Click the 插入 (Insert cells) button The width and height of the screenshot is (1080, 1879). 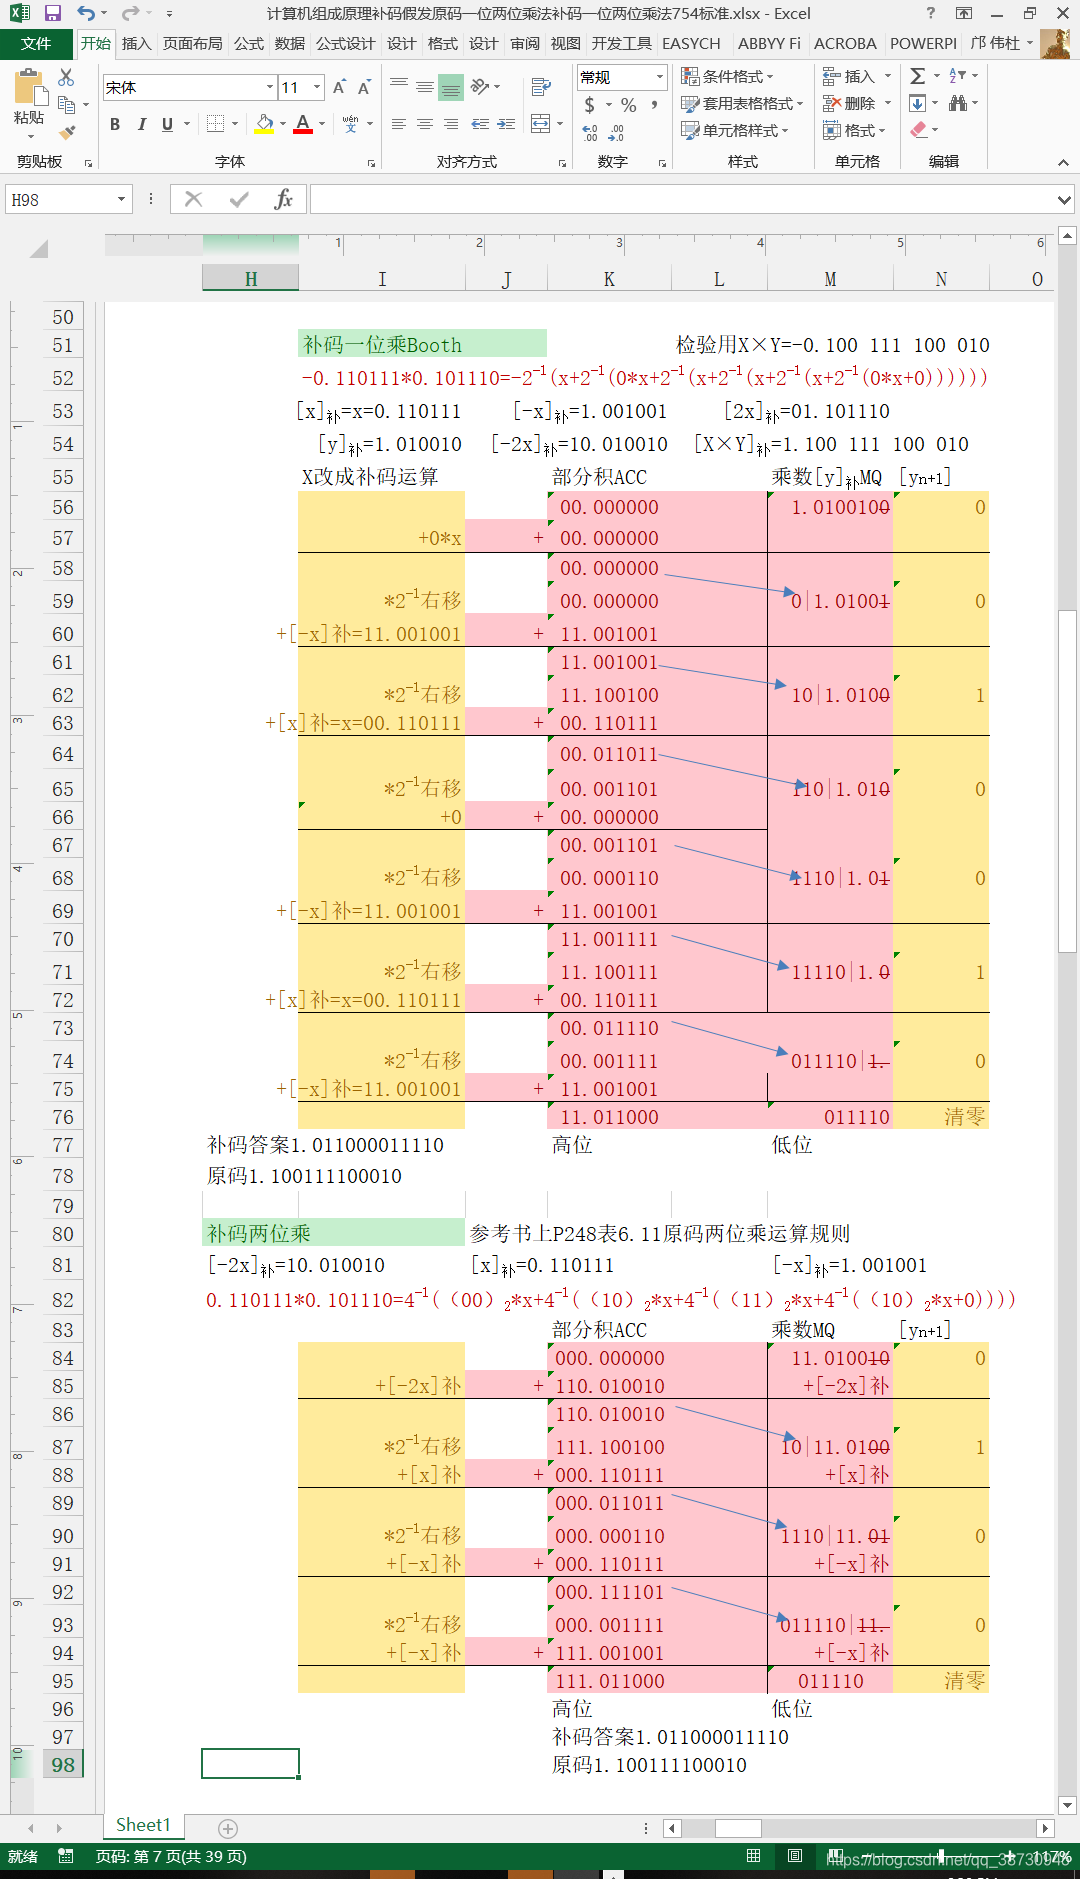pos(849,77)
